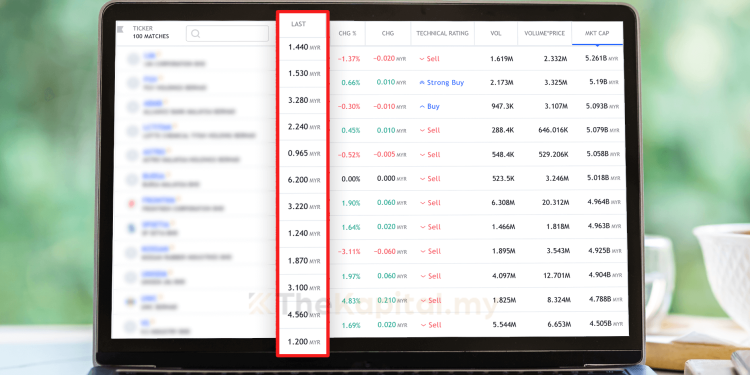Screen dimensions: 750x375
Task: Click the 0.000 MYR change cell
Action: tap(392, 178)
